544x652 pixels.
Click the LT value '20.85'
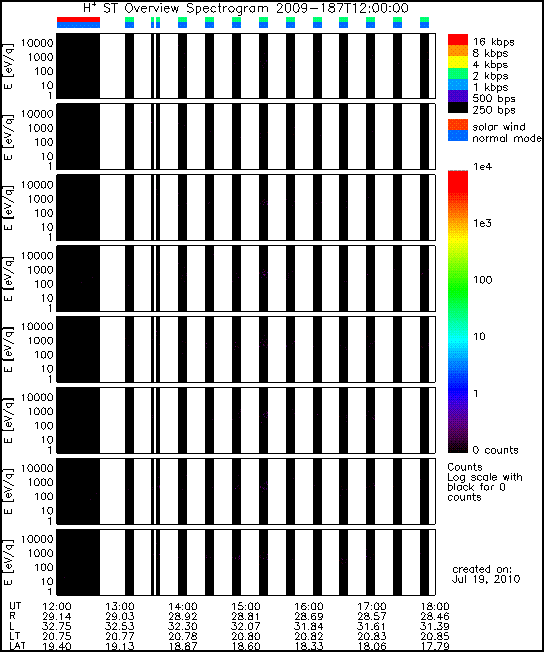[x=435, y=636]
